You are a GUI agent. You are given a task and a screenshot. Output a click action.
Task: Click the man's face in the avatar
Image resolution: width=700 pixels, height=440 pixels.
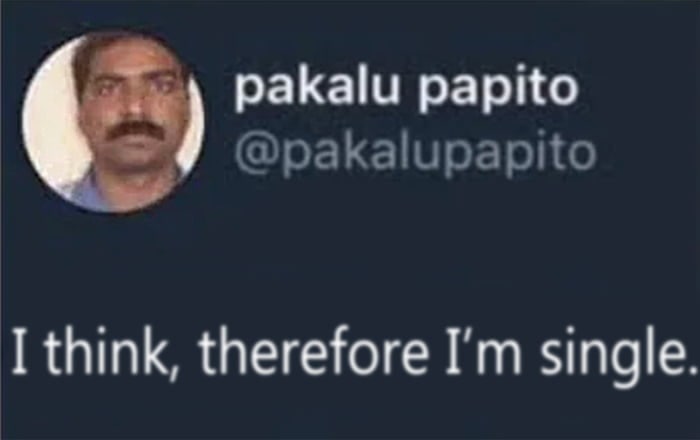click(x=129, y=105)
